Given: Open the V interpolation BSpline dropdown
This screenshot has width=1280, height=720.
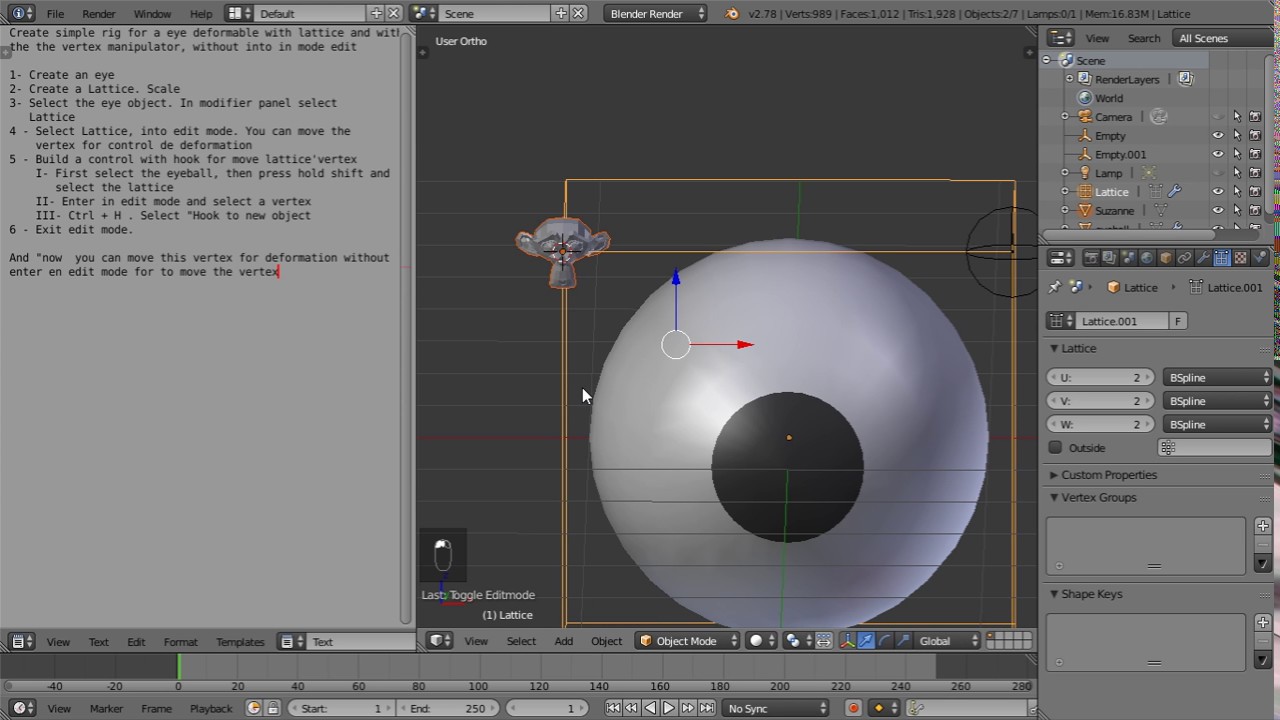Looking at the screenshot, I should click(1217, 401).
